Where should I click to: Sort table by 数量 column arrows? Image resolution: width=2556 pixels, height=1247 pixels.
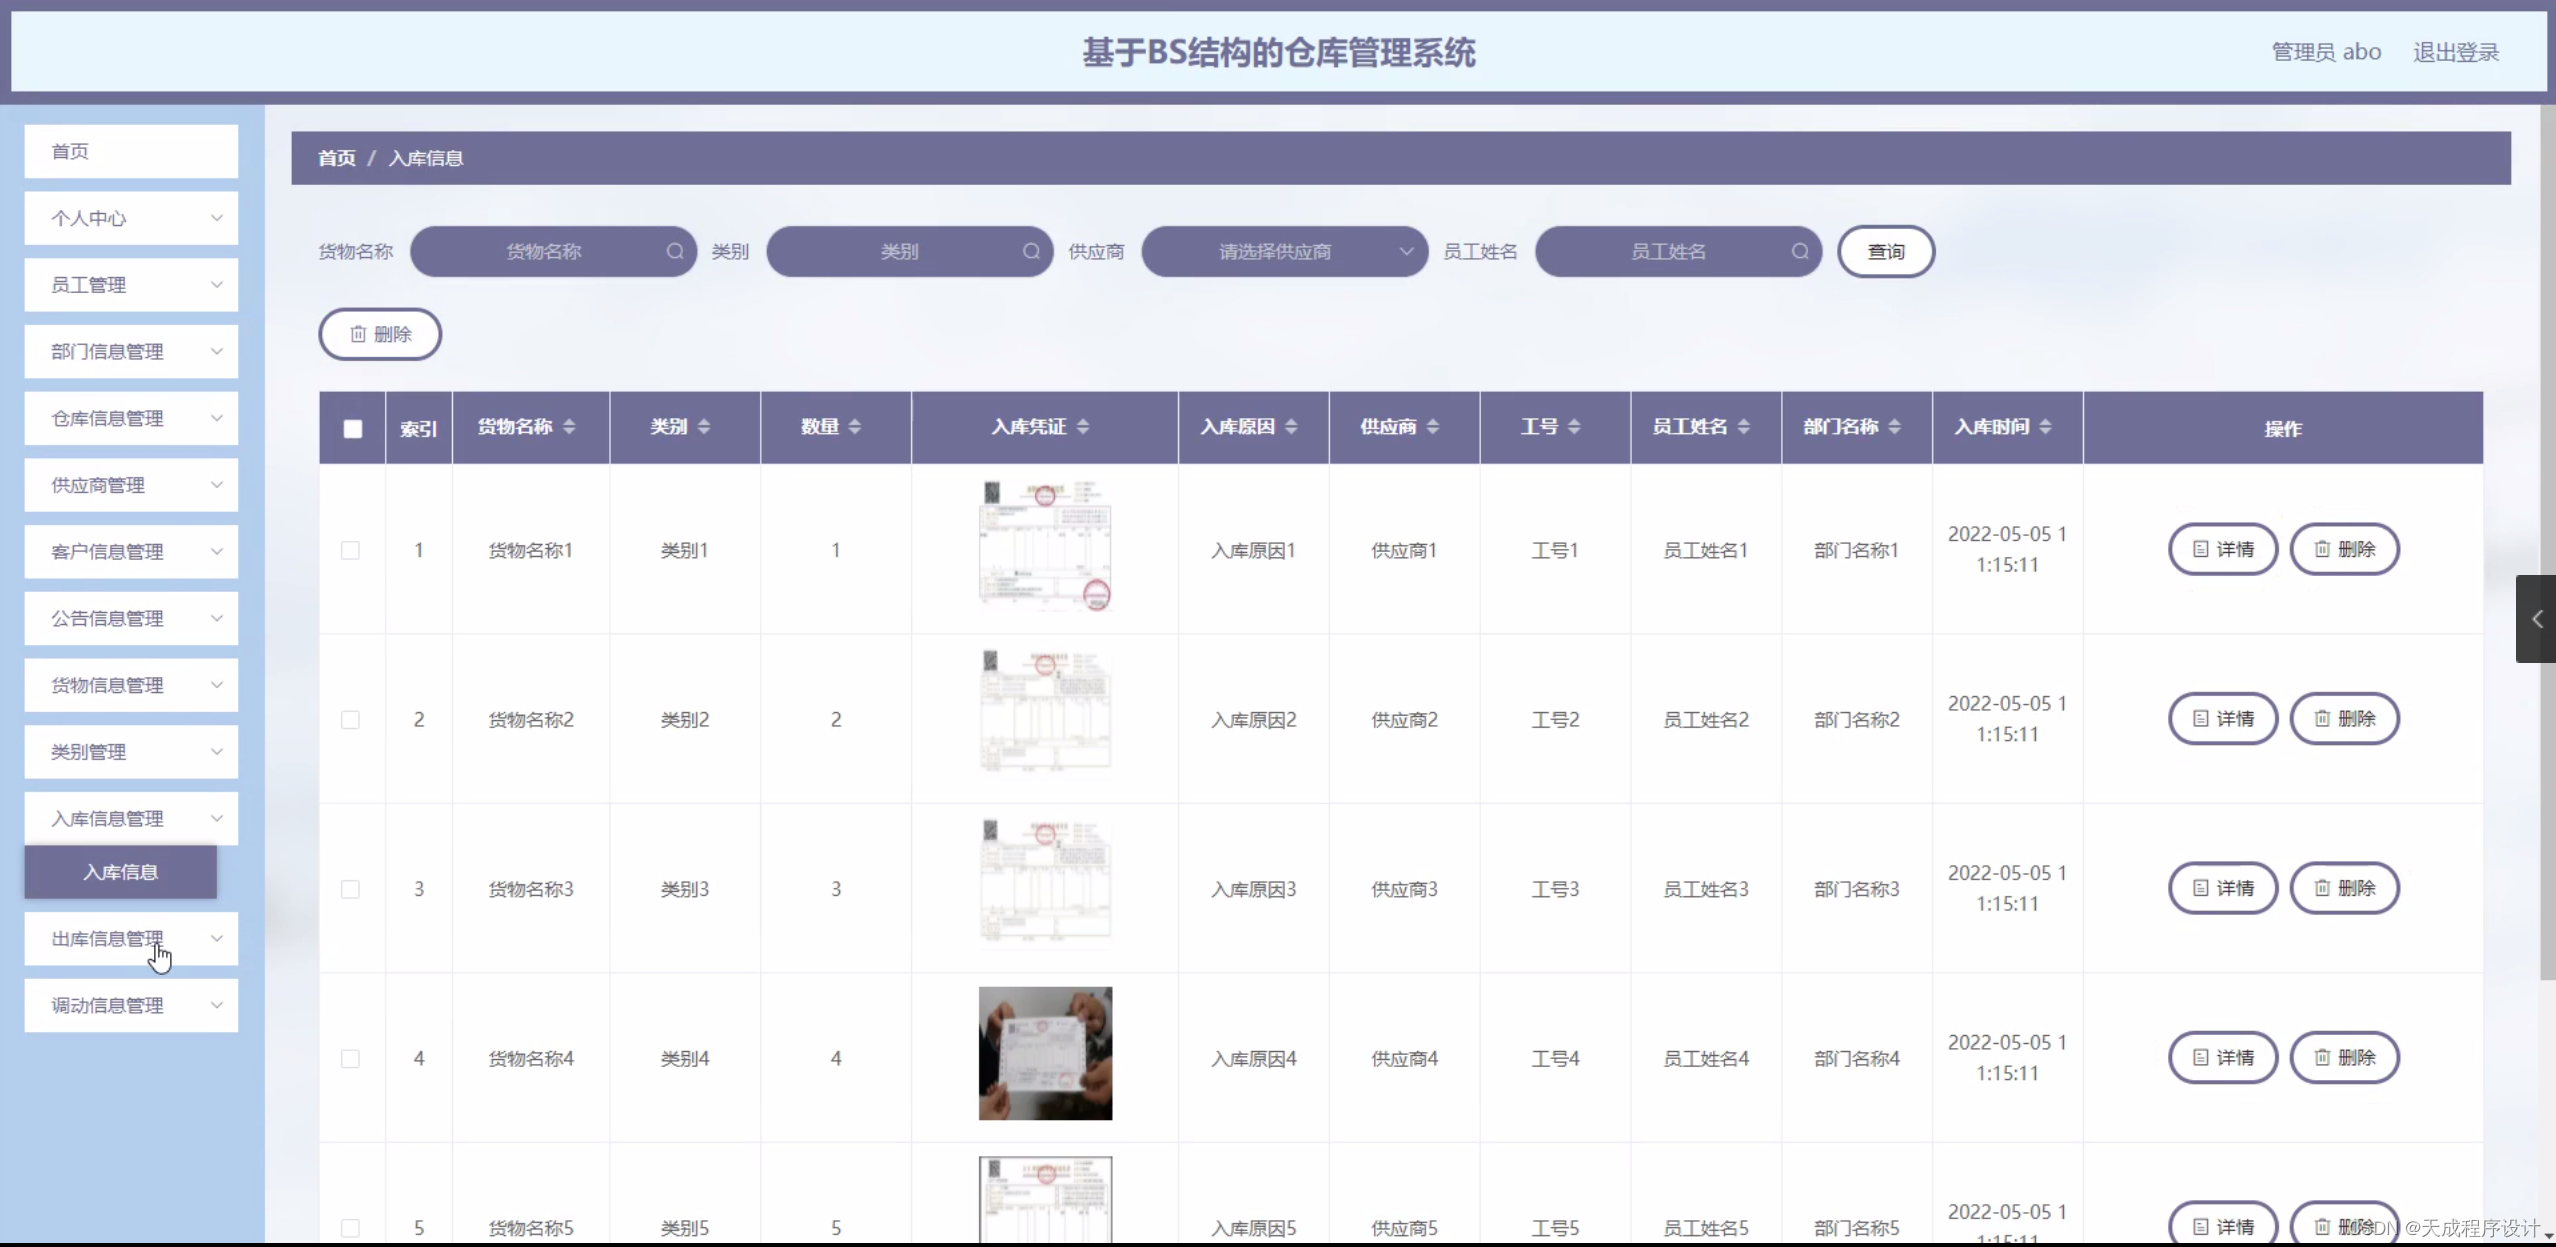point(854,427)
